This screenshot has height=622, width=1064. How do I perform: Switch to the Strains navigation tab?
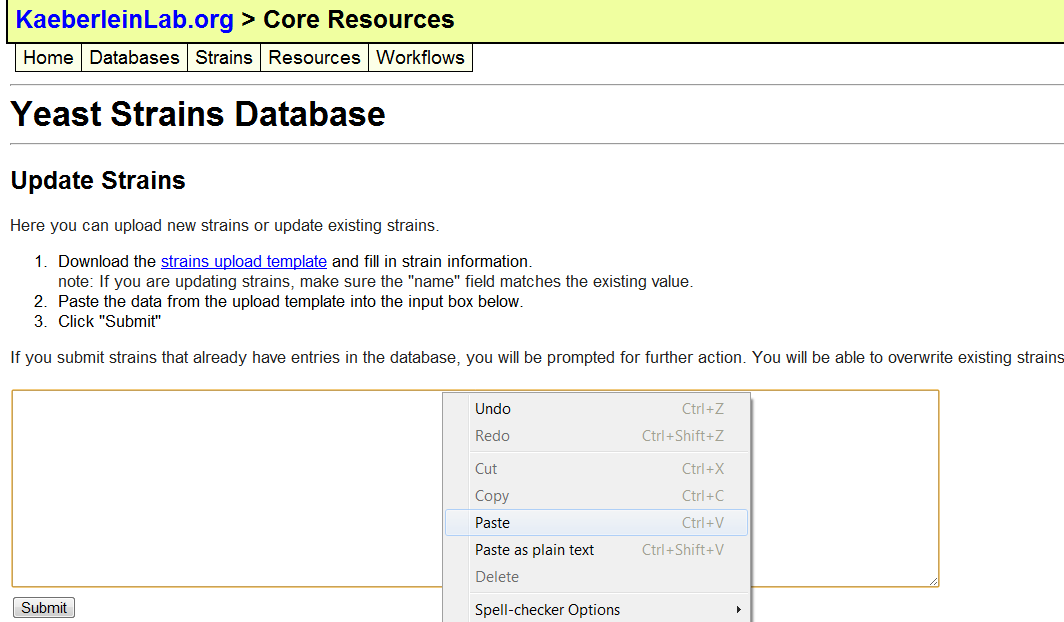tap(224, 58)
